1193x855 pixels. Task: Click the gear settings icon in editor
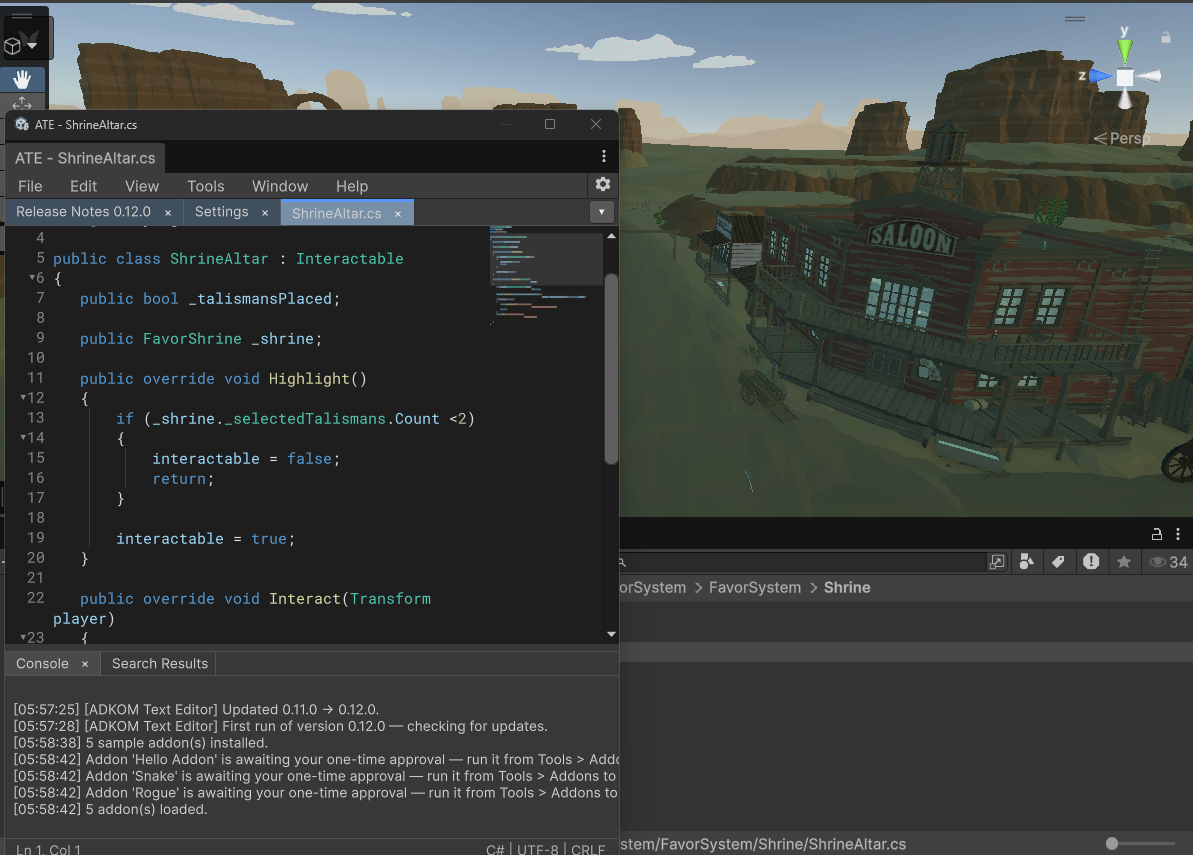pyautogui.click(x=603, y=185)
